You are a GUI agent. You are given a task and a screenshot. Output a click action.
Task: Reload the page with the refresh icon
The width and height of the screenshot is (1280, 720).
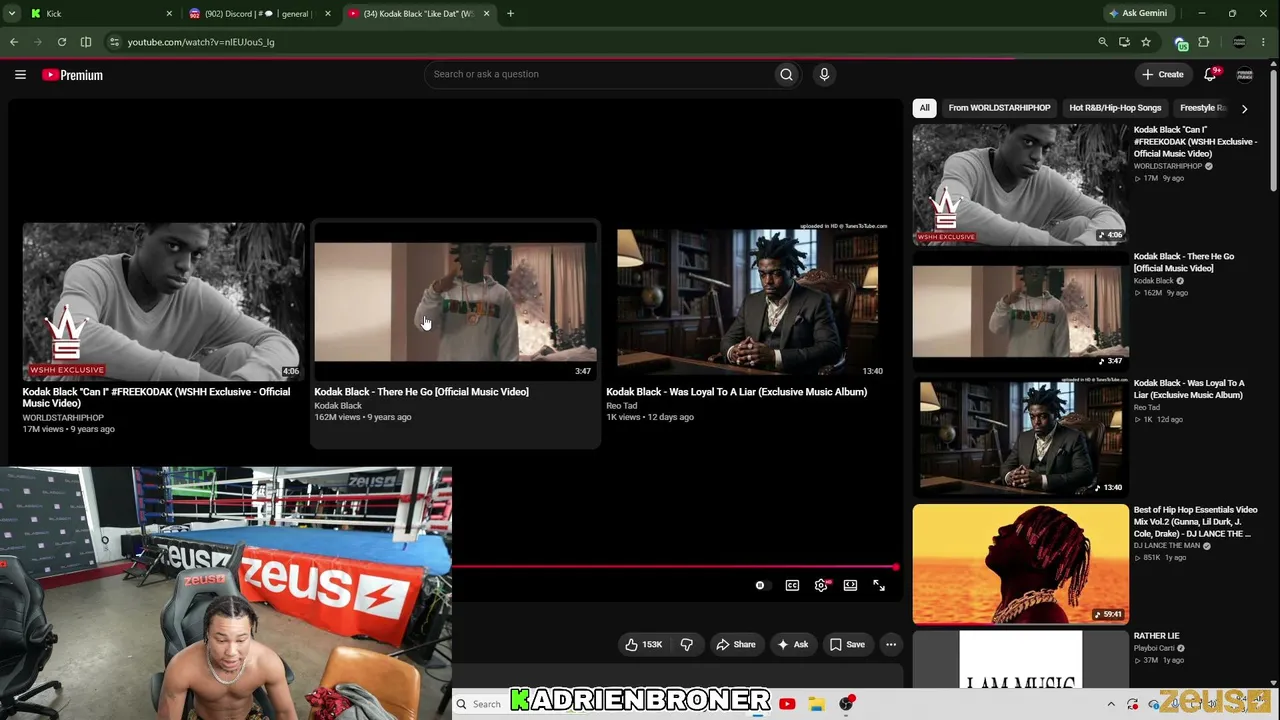[62, 42]
